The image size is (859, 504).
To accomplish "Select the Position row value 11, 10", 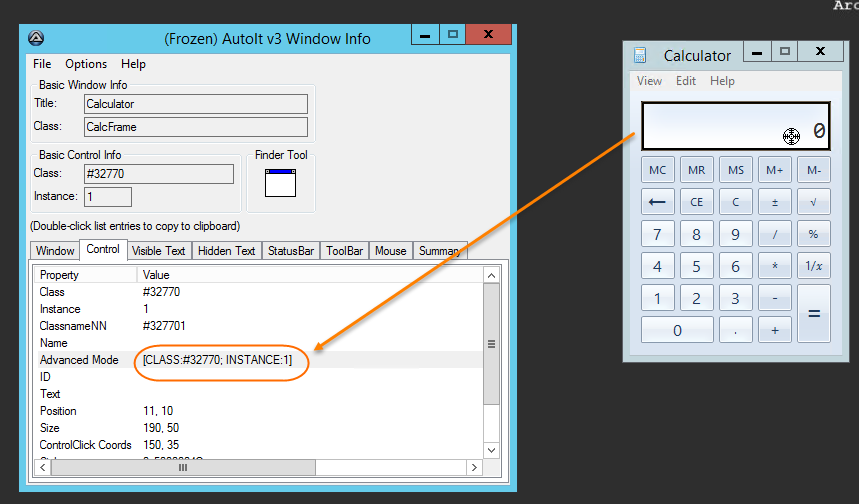I will coord(158,411).
